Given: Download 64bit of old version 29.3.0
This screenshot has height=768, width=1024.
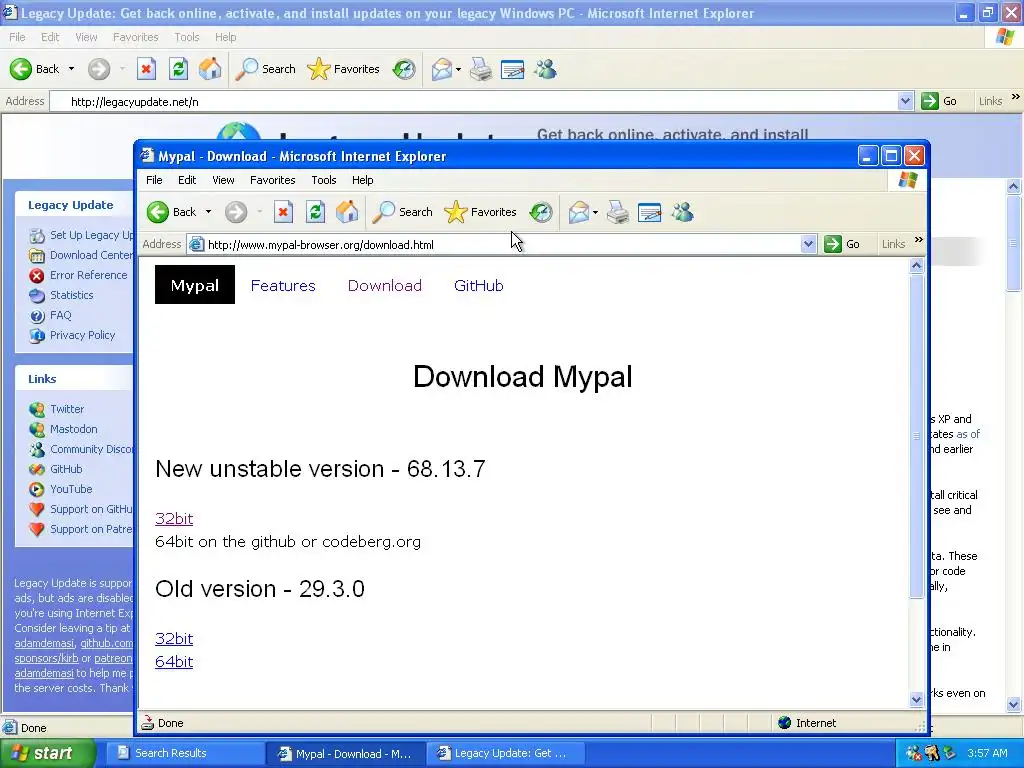Looking at the screenshot, I should point(174,662).
